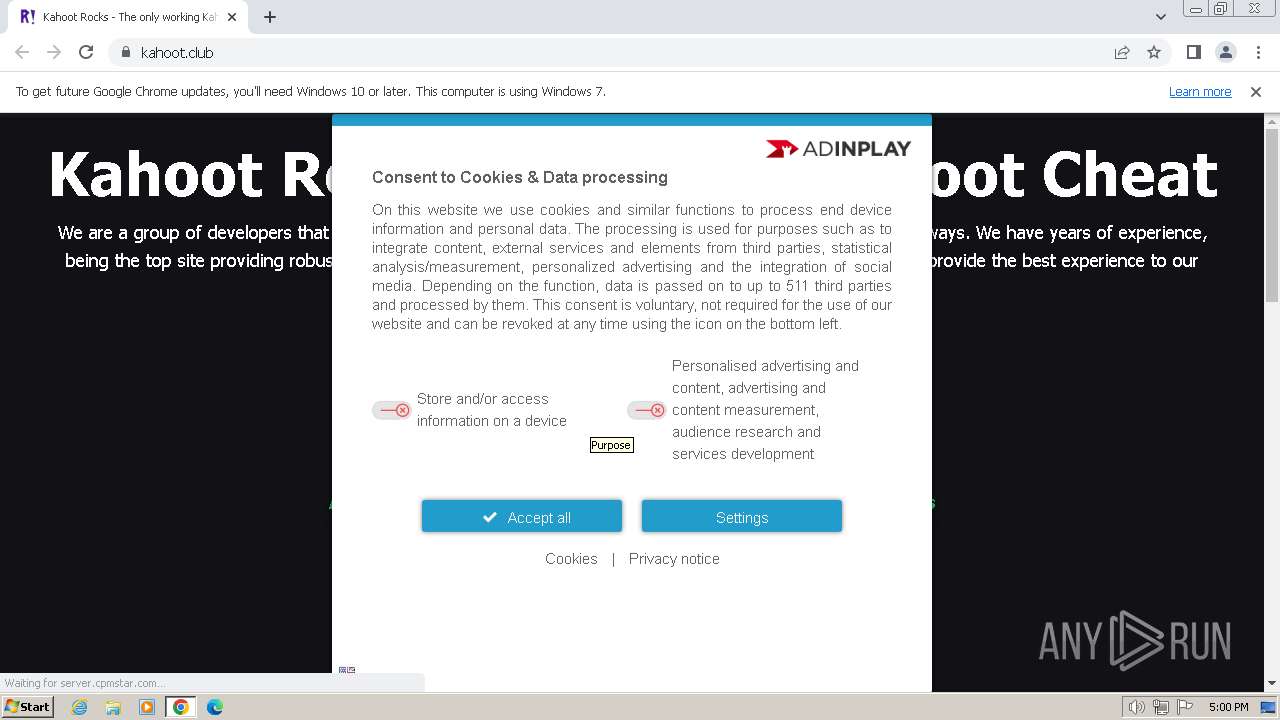Click the 5:00 PM clock
Screen dimensions: 1280x720
point(1228,707)
